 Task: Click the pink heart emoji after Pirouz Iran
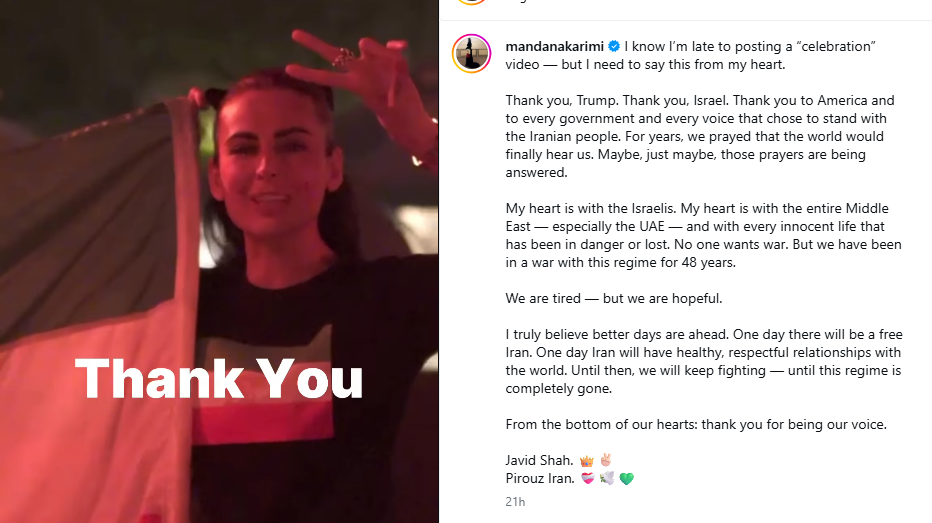[x=587, y=478]
